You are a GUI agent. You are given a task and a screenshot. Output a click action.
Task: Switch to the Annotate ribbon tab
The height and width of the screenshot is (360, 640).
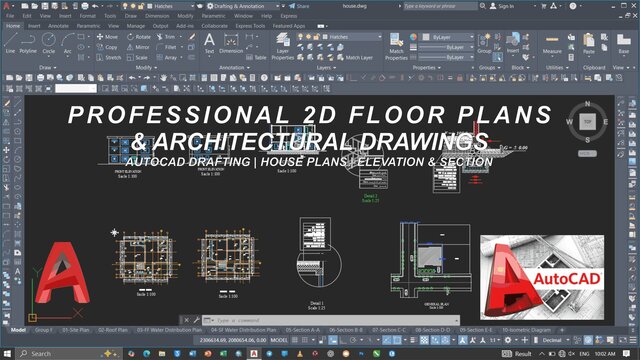(x=58, y=26)
